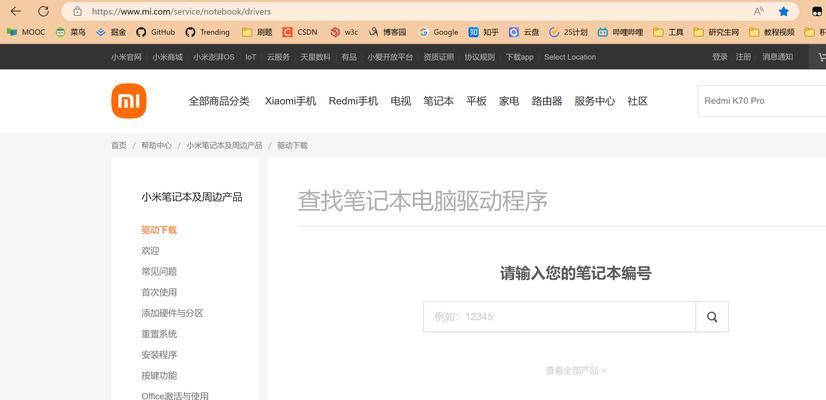Select 重置系统 in sidebar
This screenshot has height=400, width=826.
pyautogui.click(x=159, y=334)
